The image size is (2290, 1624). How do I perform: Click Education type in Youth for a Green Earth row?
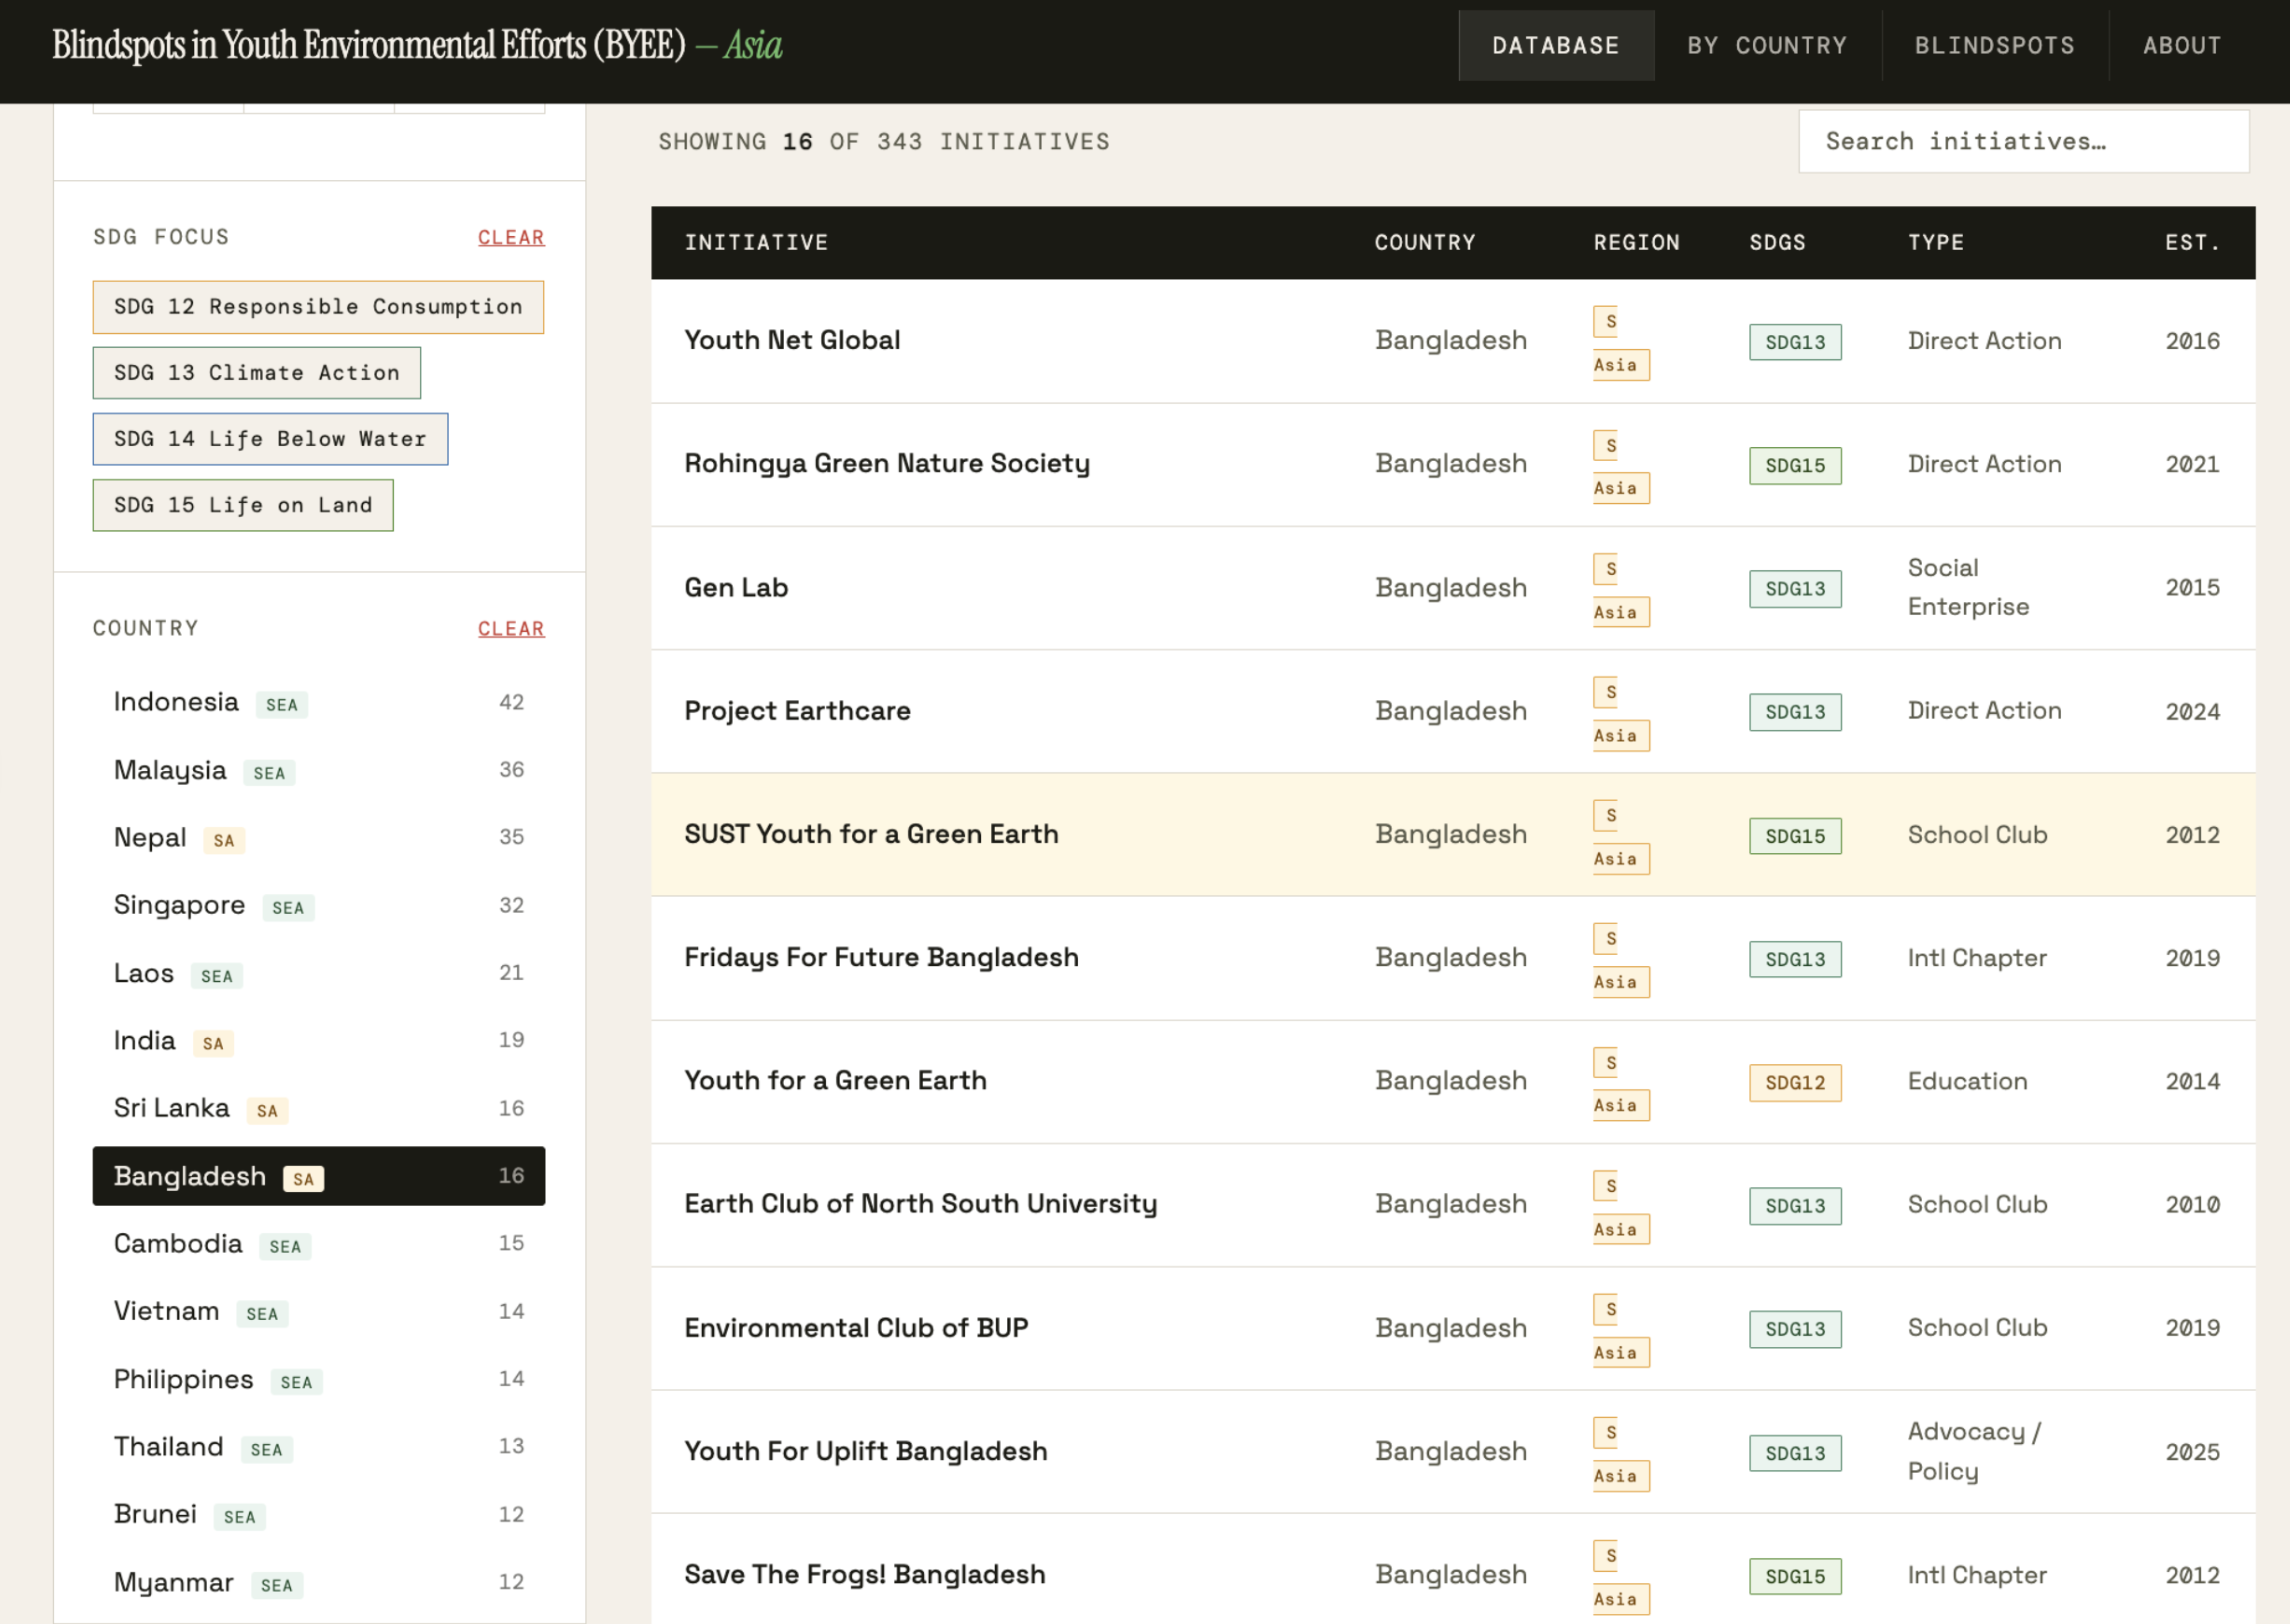1967,1082
